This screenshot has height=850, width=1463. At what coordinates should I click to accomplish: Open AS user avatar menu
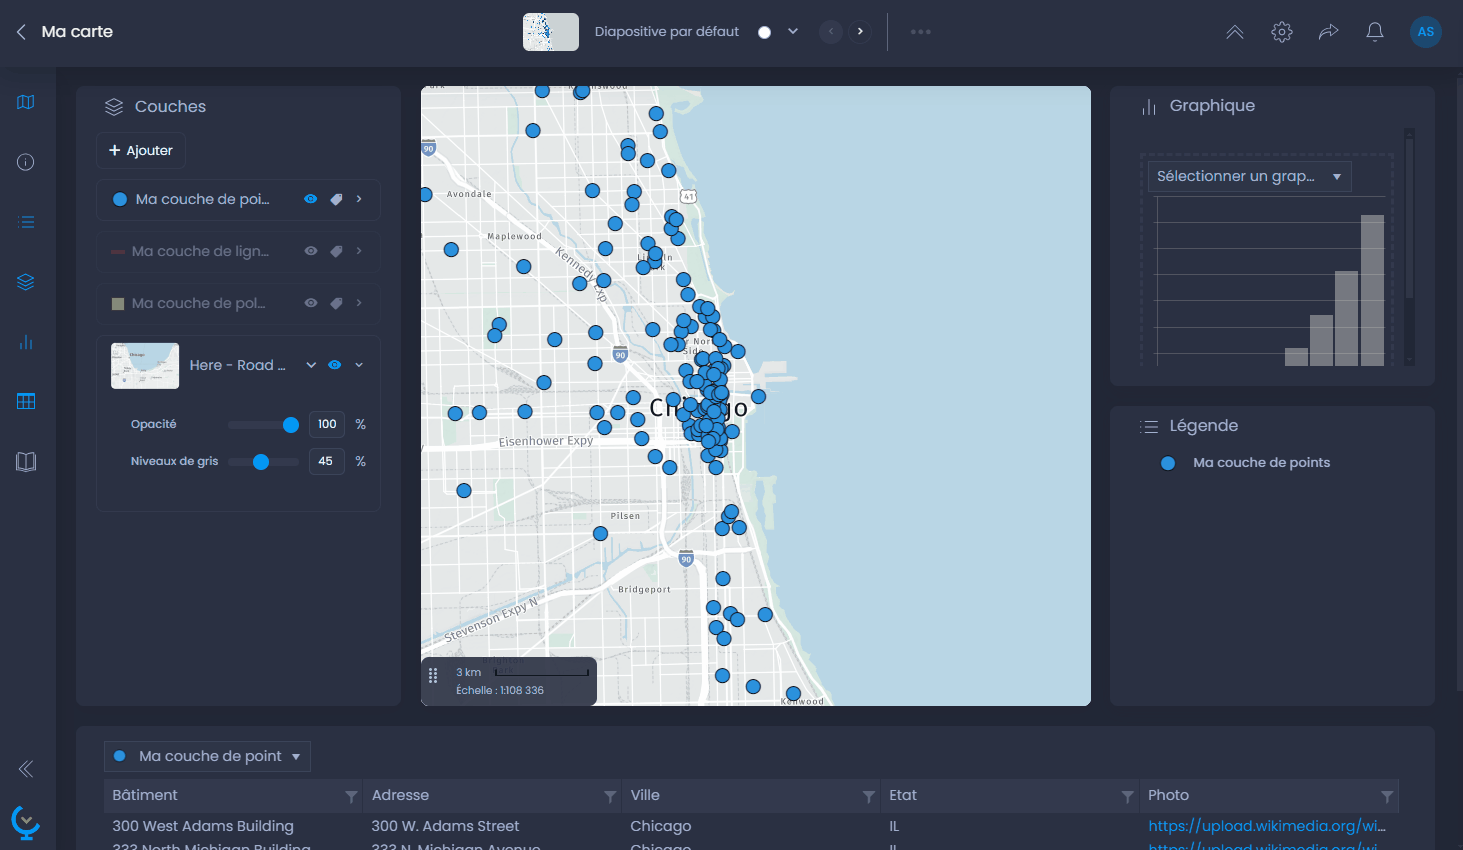pyautogui.click(x=1426, y=32)
